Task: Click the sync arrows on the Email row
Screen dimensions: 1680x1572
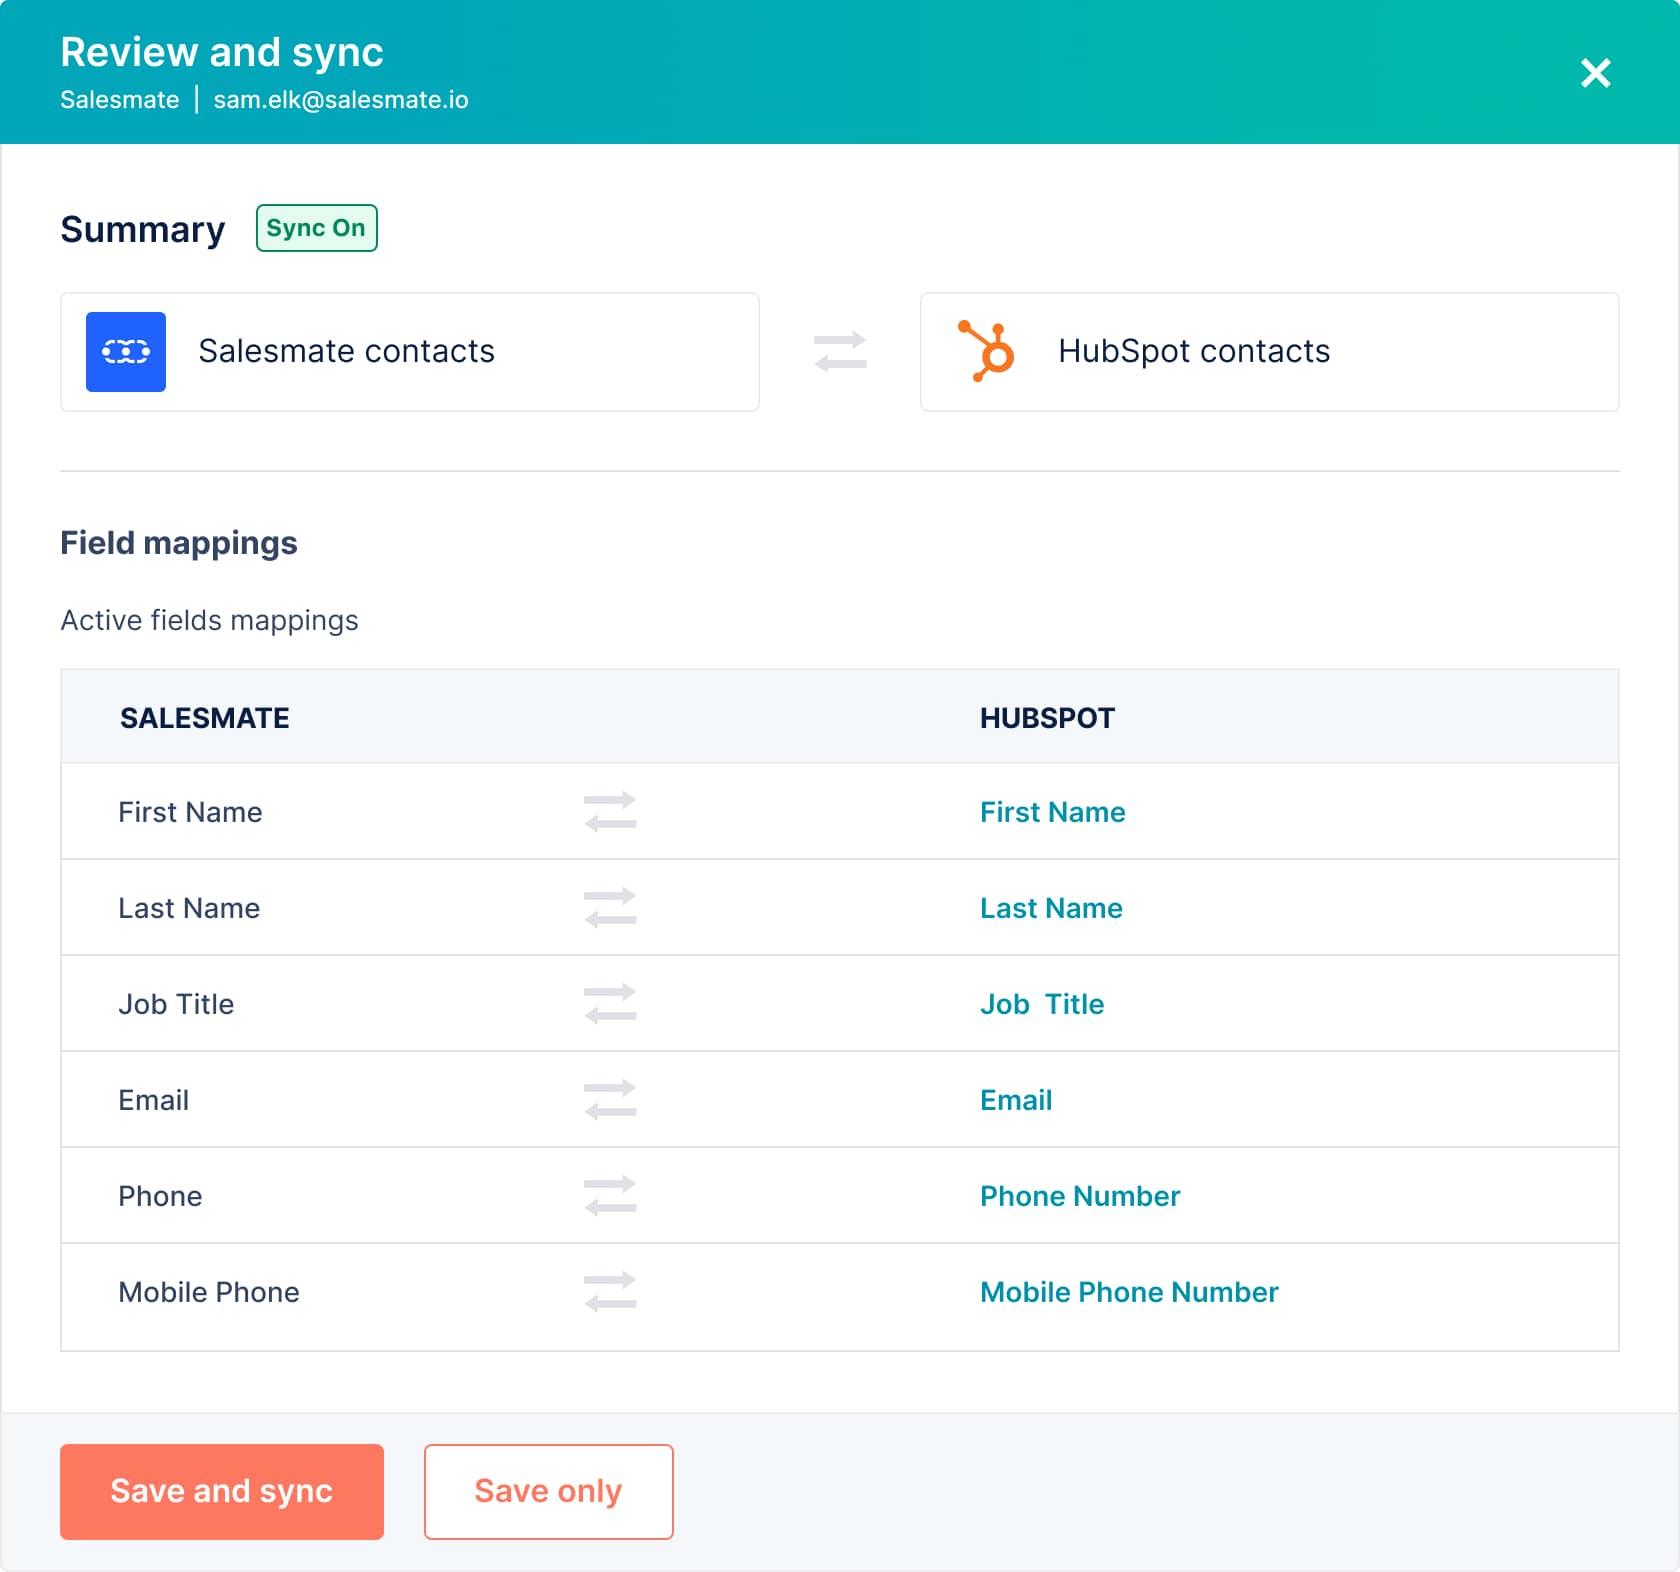Action: point(609,1099)
